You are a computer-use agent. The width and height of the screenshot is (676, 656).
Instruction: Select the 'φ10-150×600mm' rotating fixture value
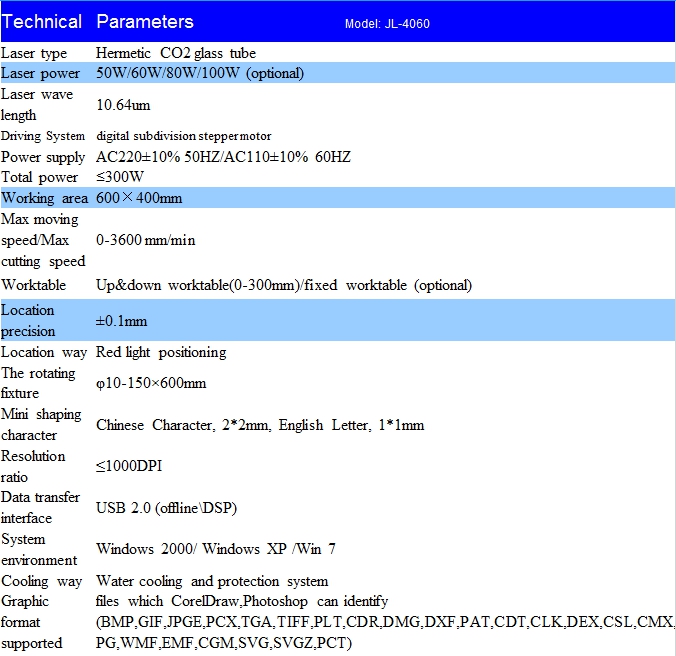[x=151, y=383]
